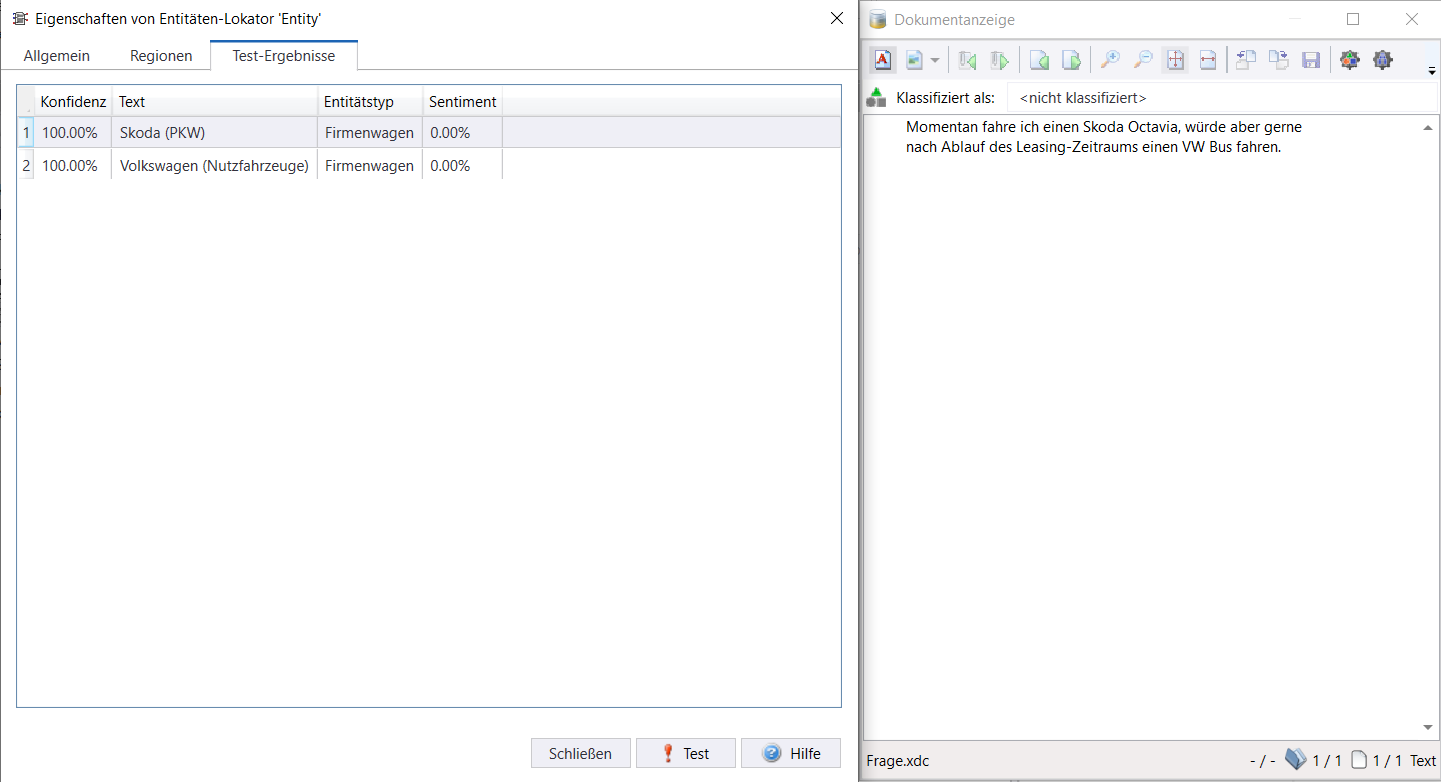Show the previous page icon
The image size is (1441, 782).
pos(1039,61)
